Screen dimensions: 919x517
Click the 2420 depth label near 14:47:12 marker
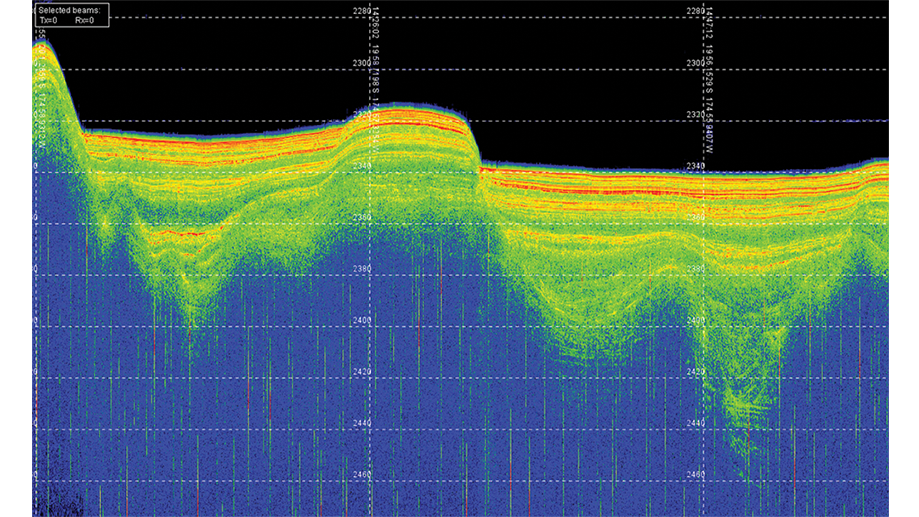(x=695, y=372)
